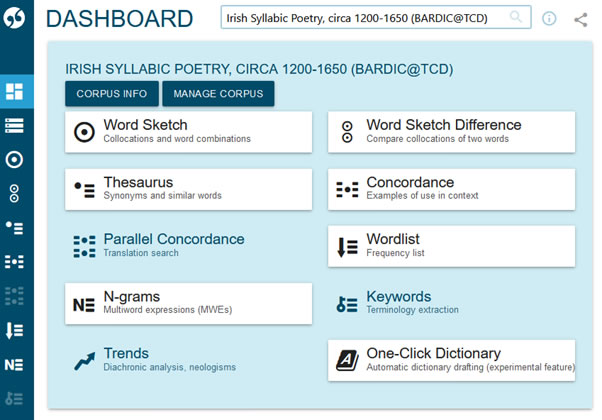Open the Word Sketch sidebar icon
Viewport: 602px width, 420px height.
15,159
